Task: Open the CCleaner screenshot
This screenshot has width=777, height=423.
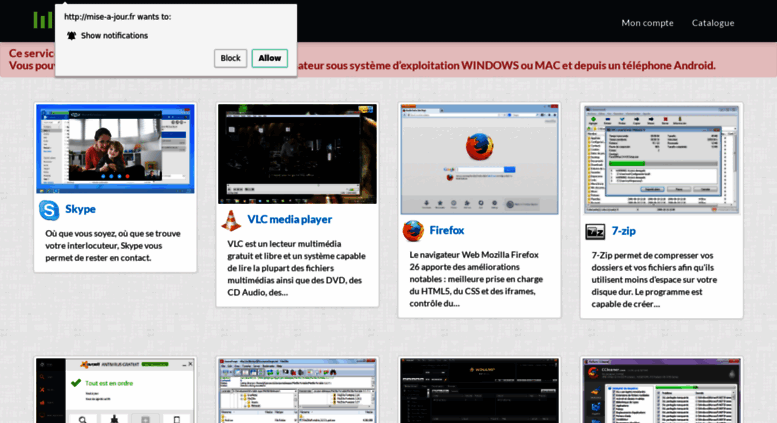Action: point(662,391)
